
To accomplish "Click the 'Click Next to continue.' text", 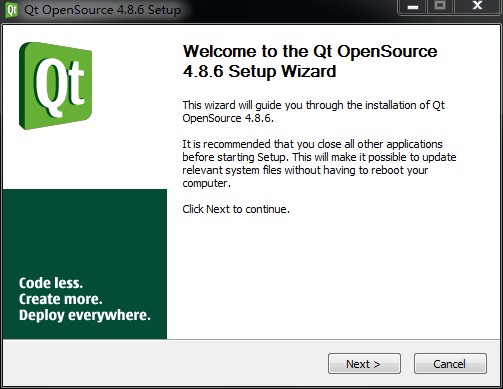I will pyautogui.click(x=236, y=209).
